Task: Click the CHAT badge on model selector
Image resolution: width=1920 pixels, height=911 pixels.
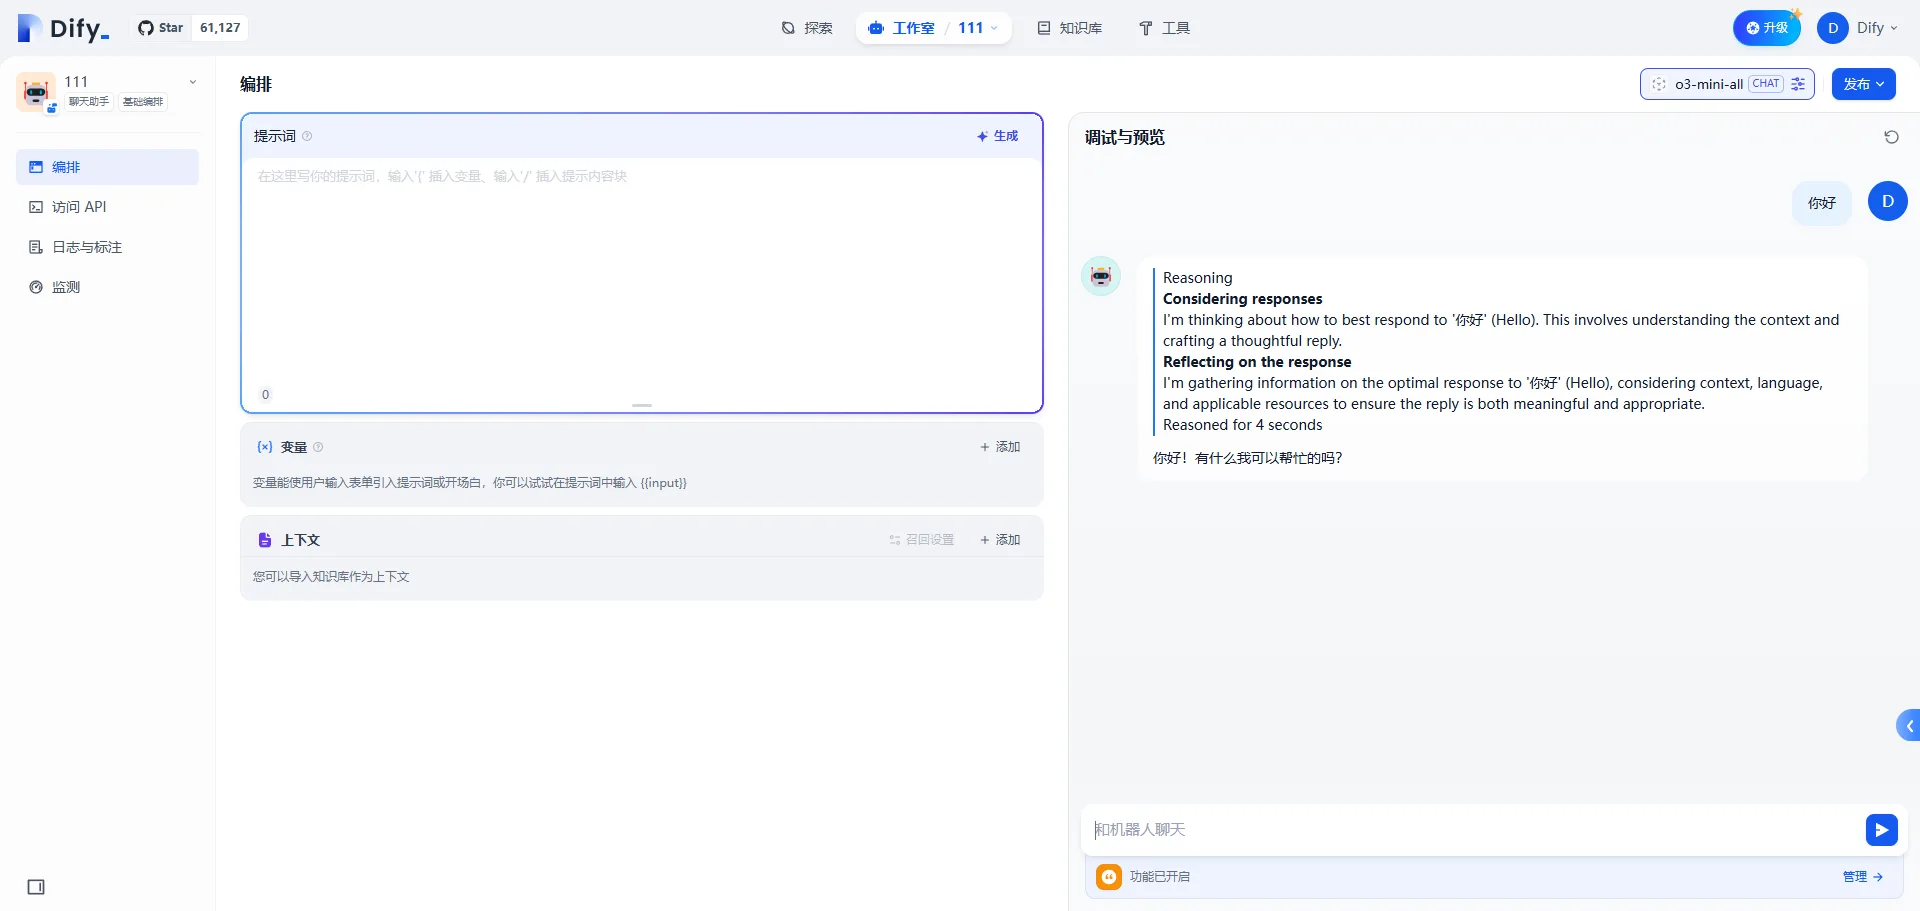Action: 1766,84
